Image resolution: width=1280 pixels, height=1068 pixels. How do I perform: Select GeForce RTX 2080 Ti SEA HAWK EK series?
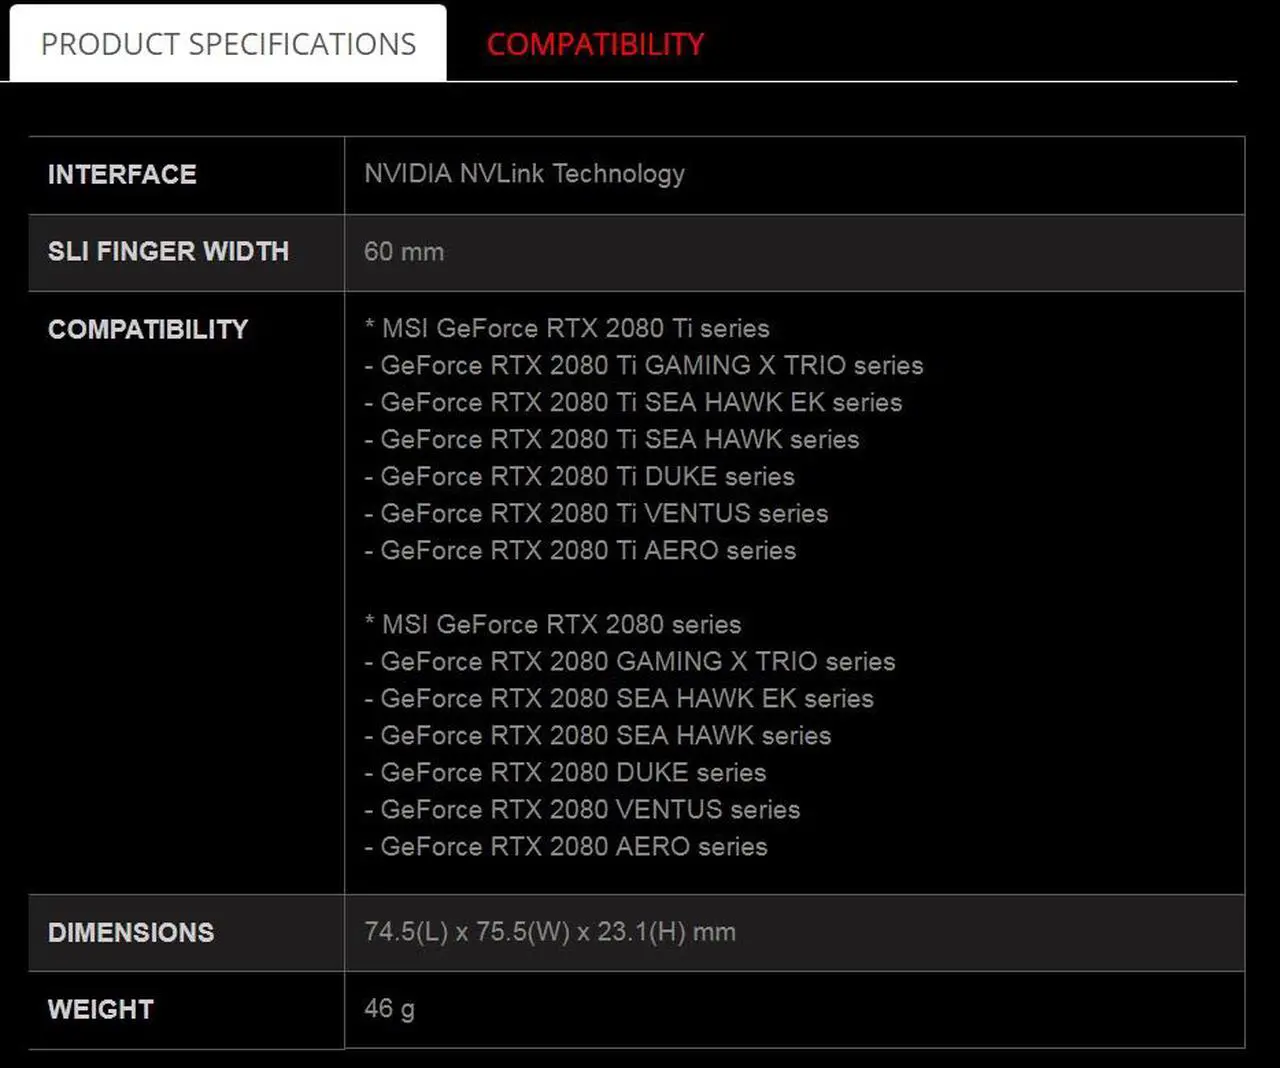634,402
